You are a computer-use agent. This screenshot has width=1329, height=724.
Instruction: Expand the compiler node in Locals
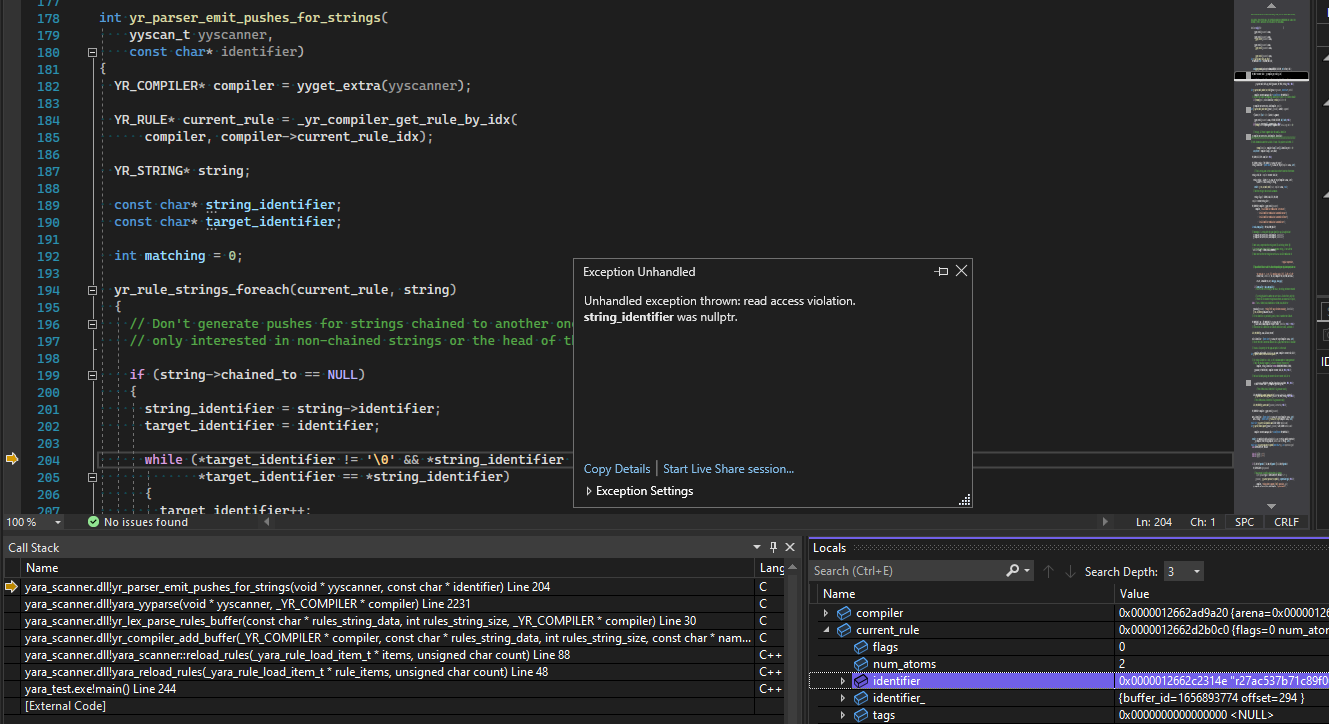[x=824, y=612]
